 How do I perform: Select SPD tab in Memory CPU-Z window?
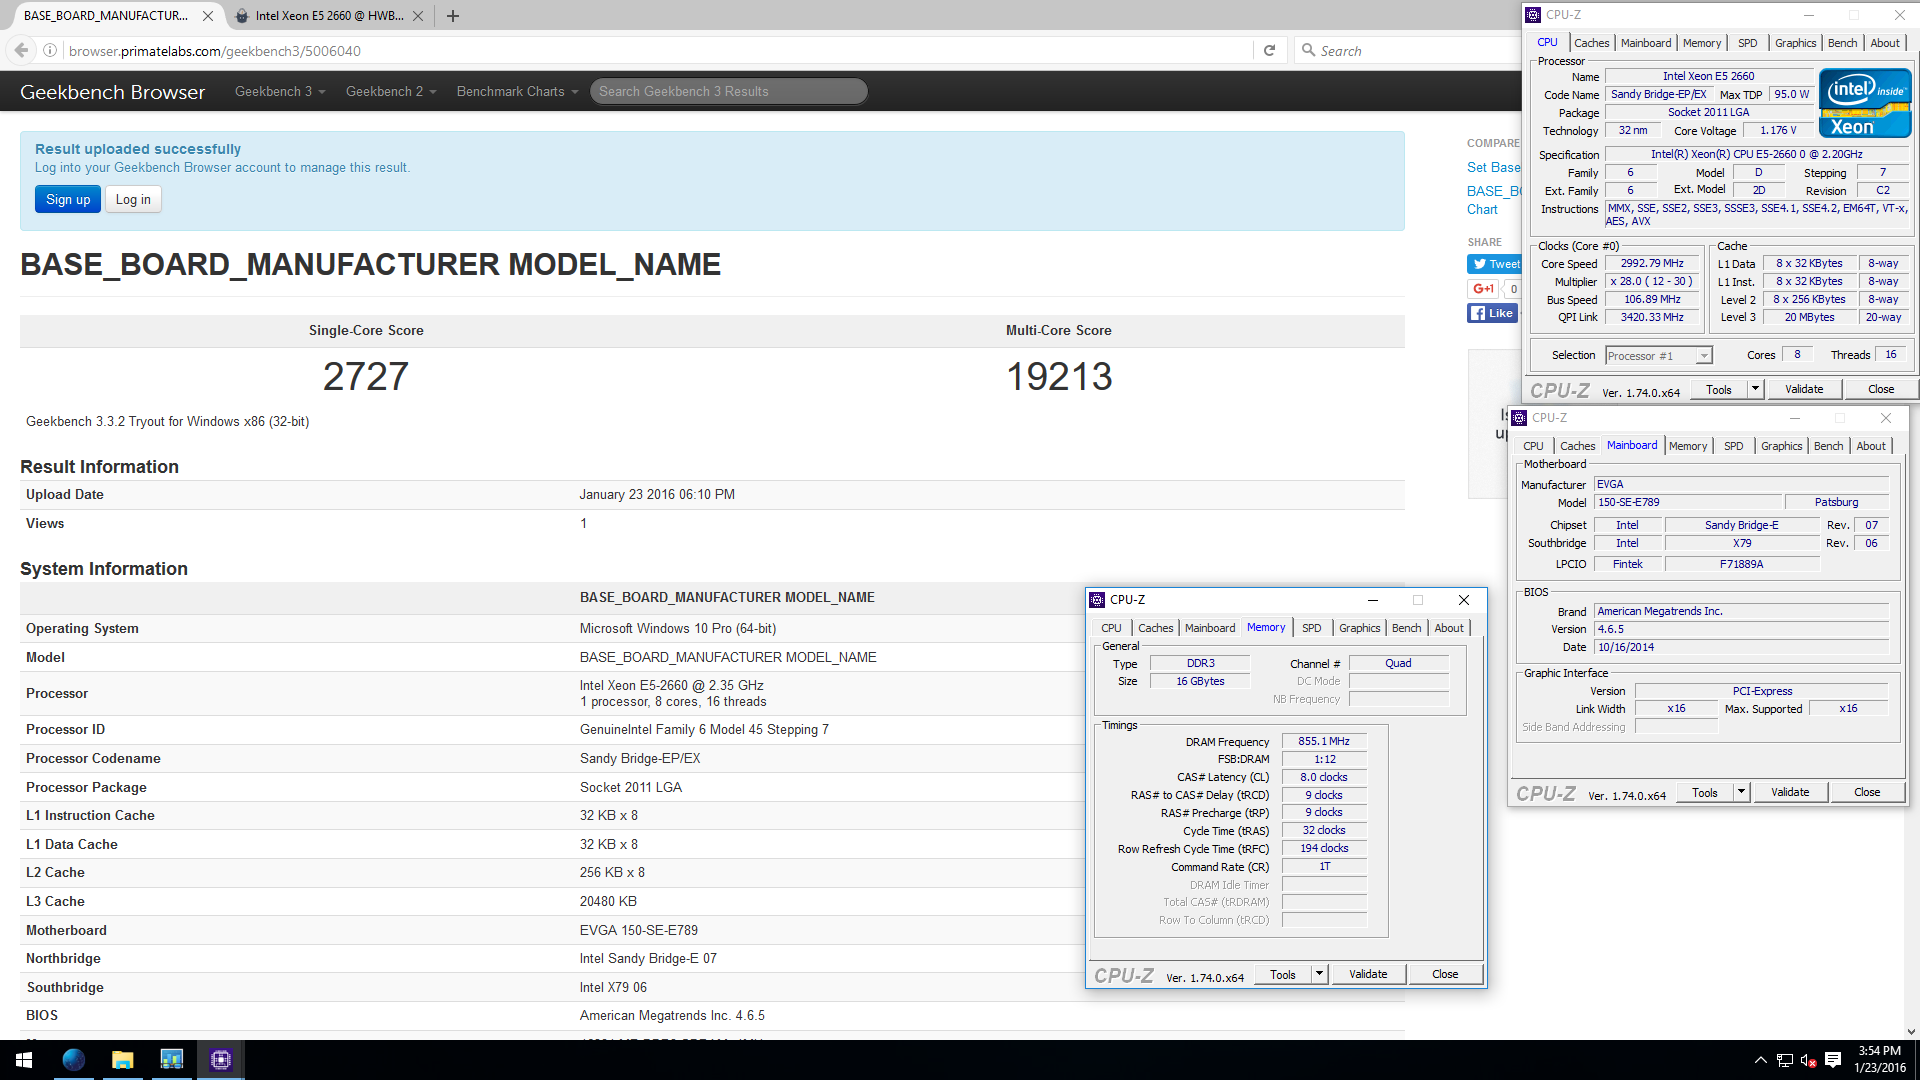point(1311,628)
